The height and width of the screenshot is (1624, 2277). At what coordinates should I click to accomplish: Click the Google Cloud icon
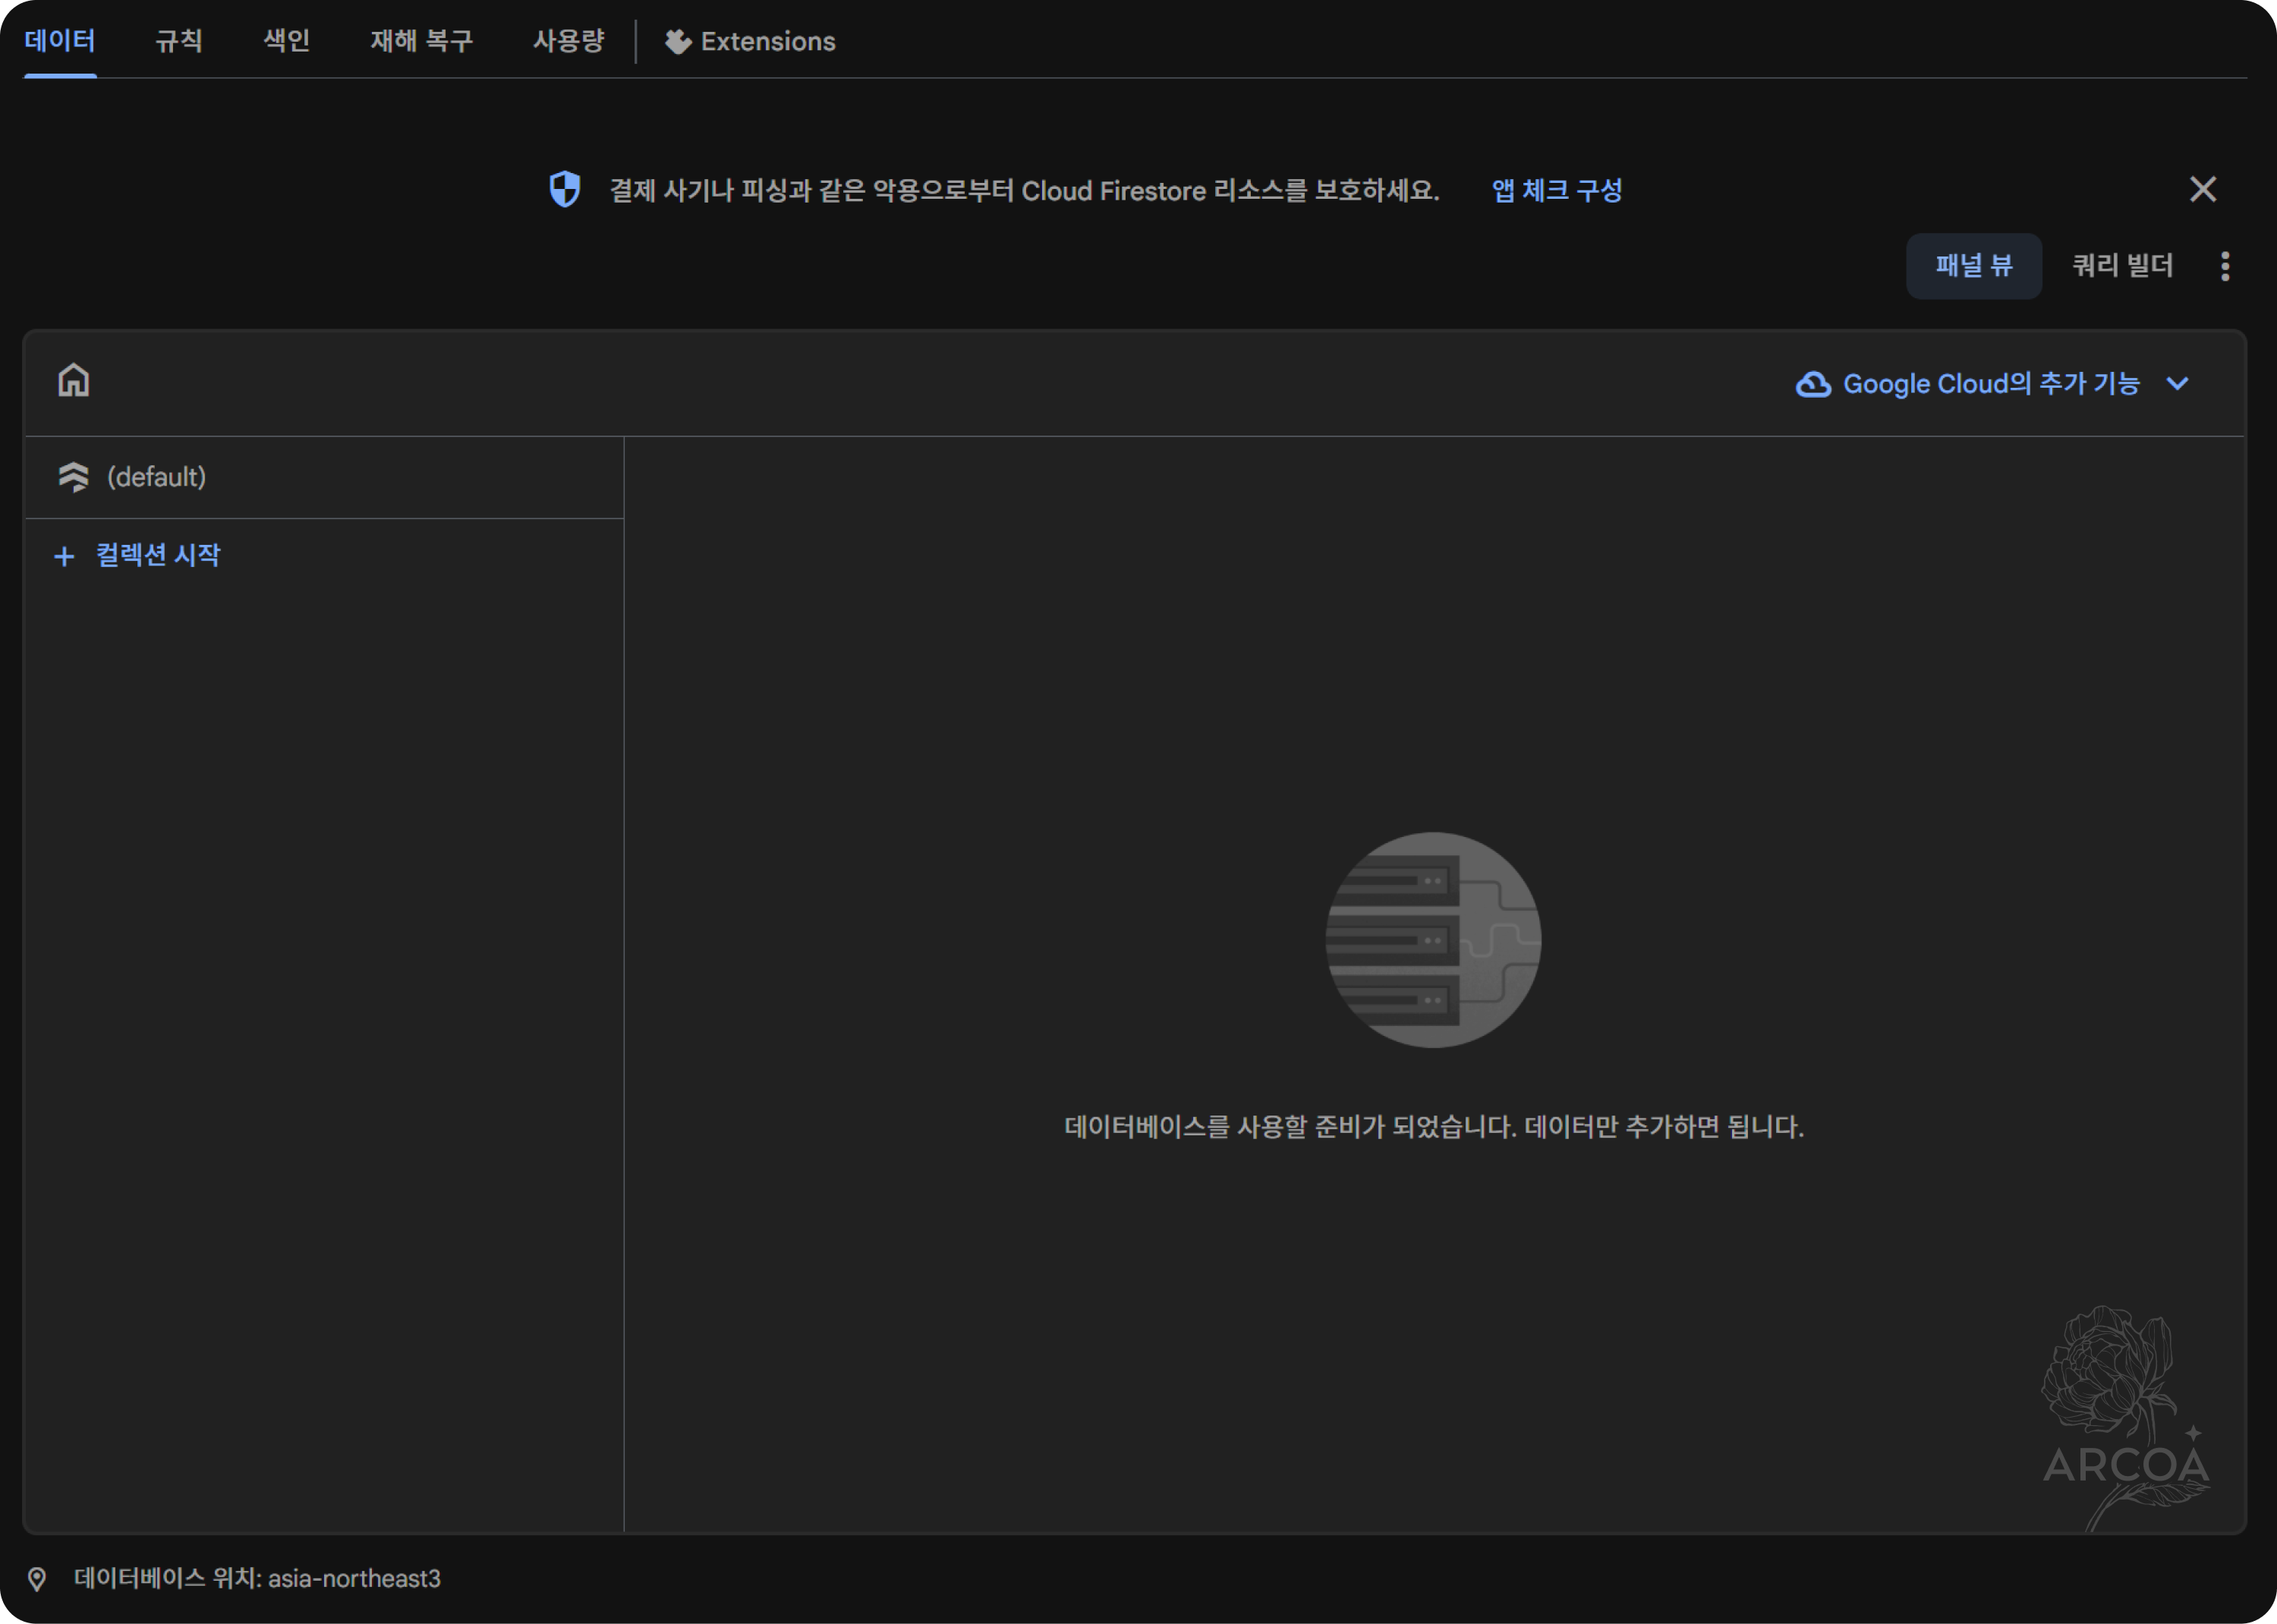1813,384
